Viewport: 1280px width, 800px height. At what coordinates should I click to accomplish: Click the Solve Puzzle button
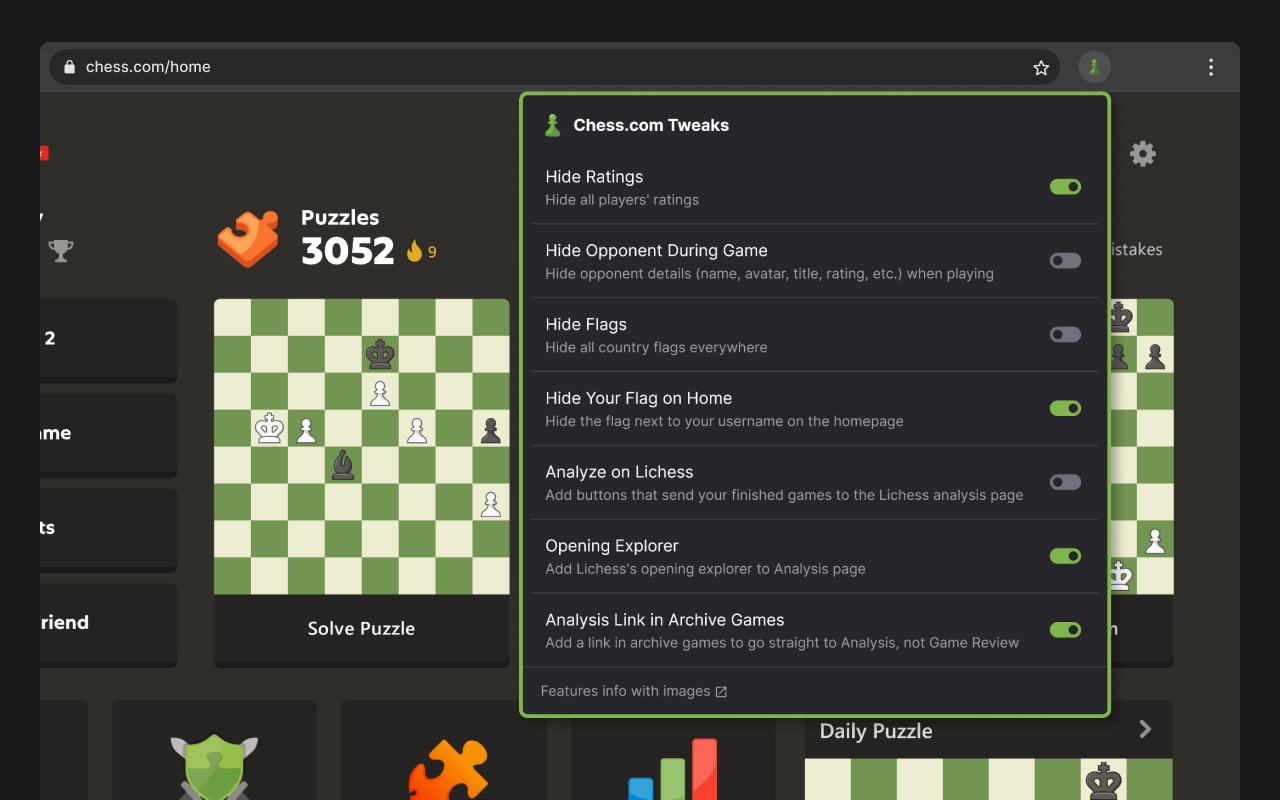point(361,629)
